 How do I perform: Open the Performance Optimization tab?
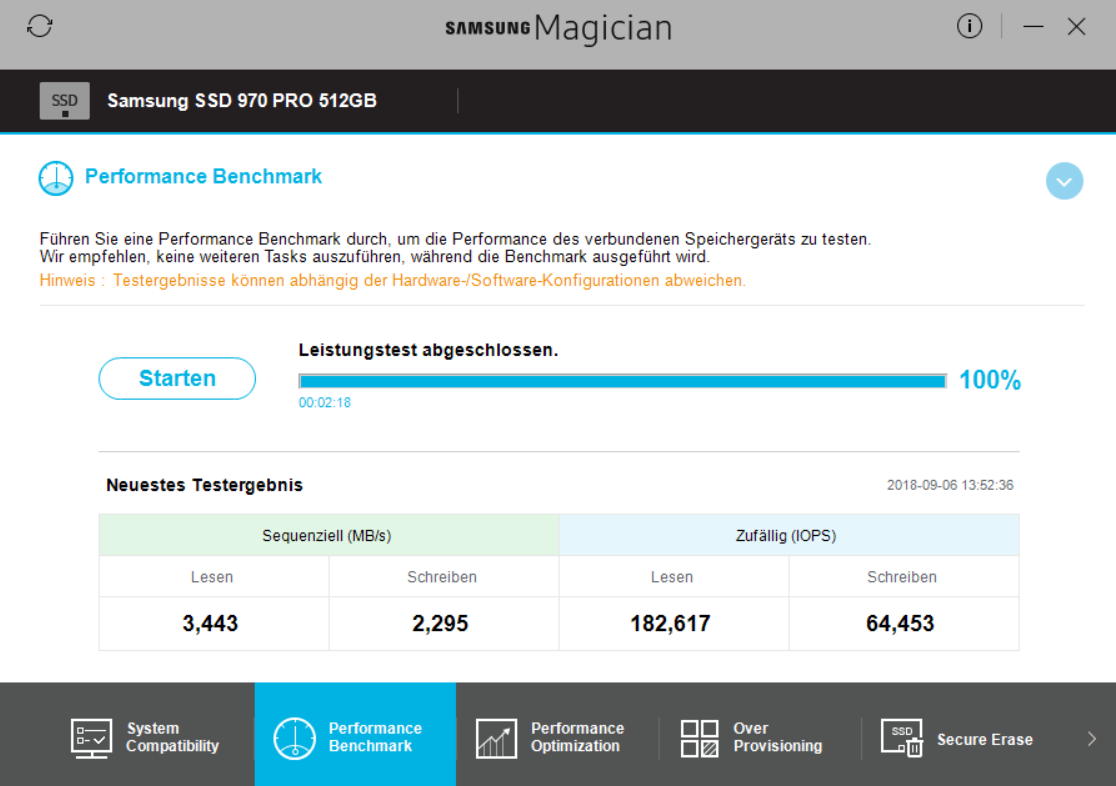(557, 737)
